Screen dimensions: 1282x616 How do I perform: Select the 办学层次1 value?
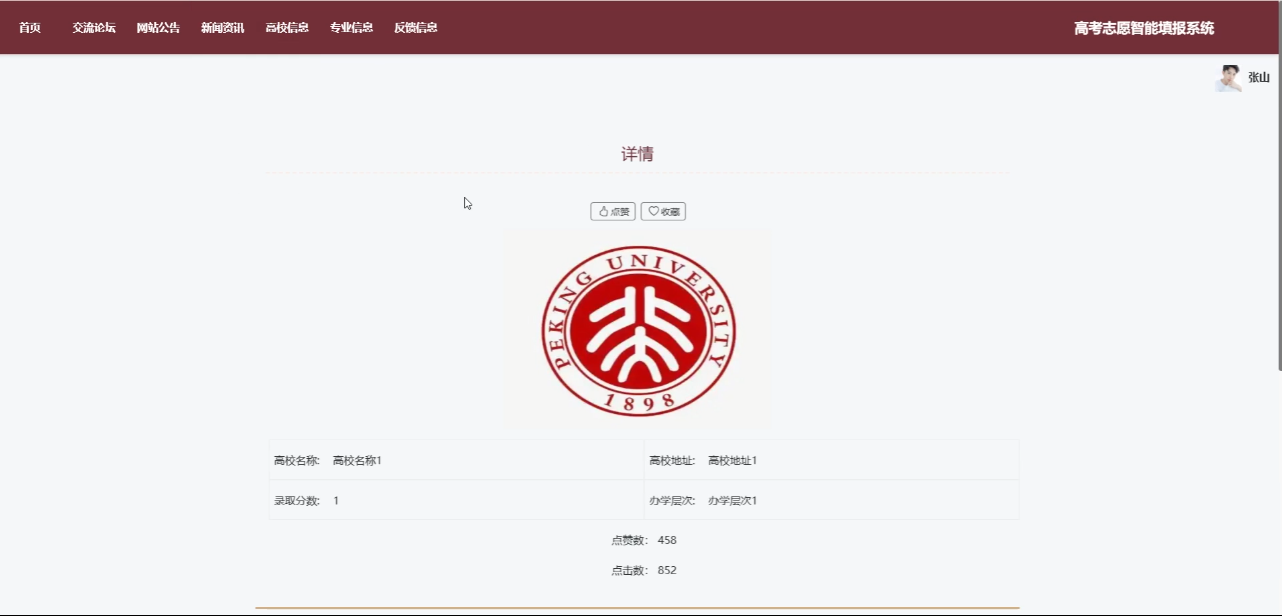point(733,501)
